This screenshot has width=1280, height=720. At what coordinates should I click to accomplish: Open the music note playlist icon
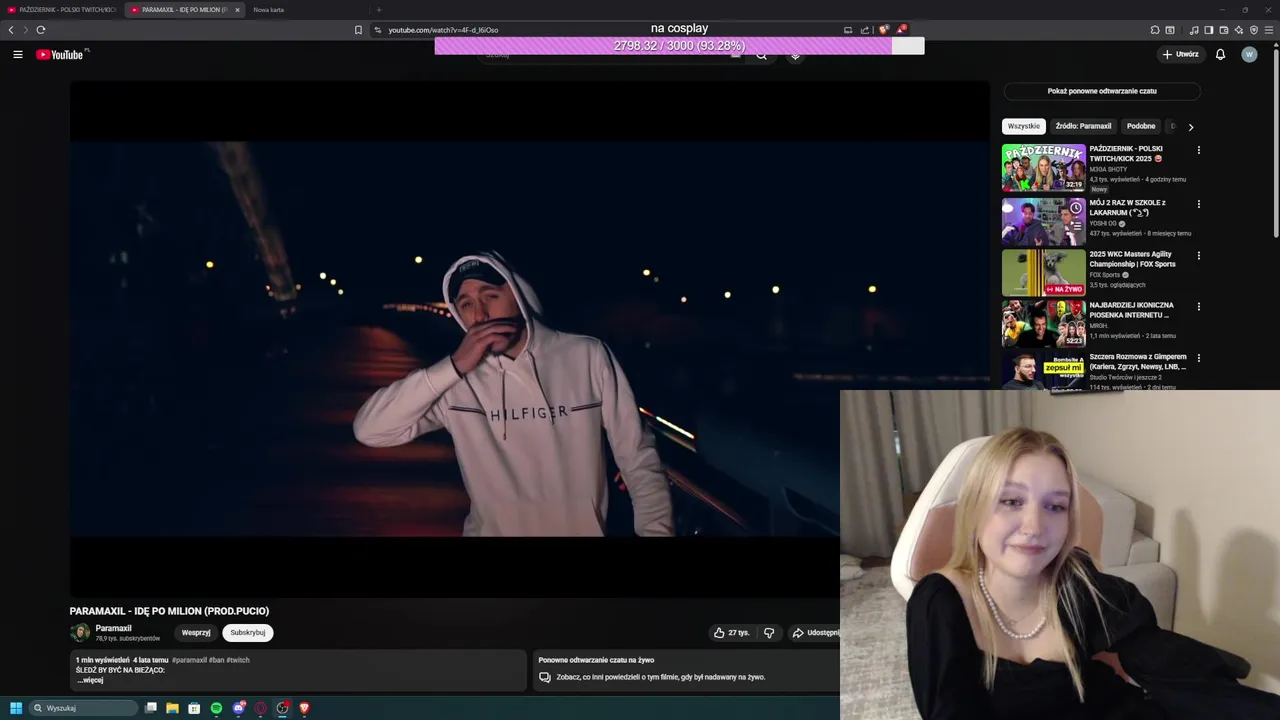[1194, 30]
